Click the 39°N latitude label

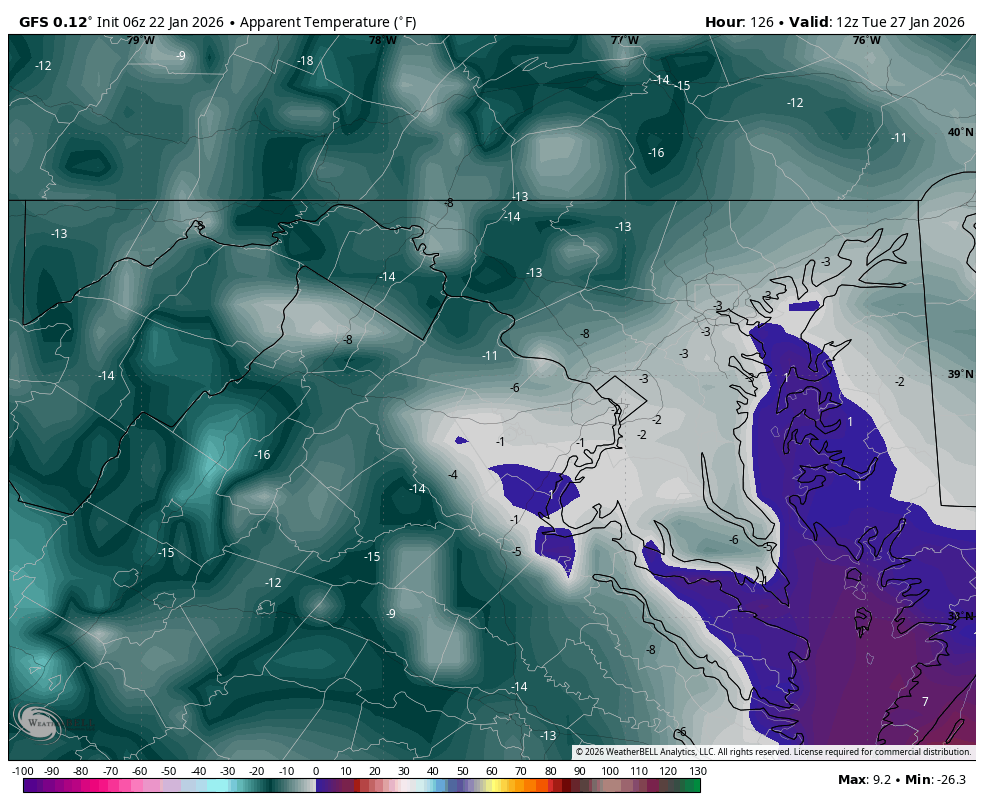click(x=960, y=375)
